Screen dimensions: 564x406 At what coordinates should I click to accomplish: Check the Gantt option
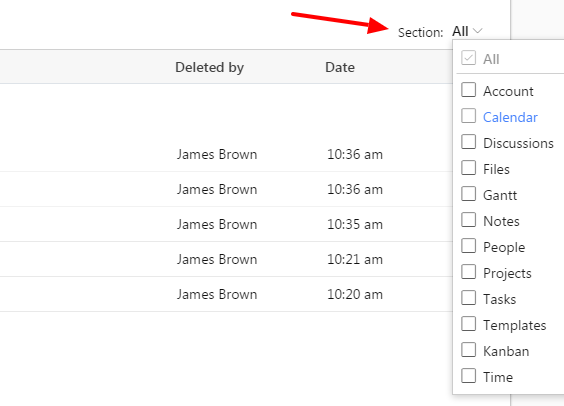click(468, 194)
